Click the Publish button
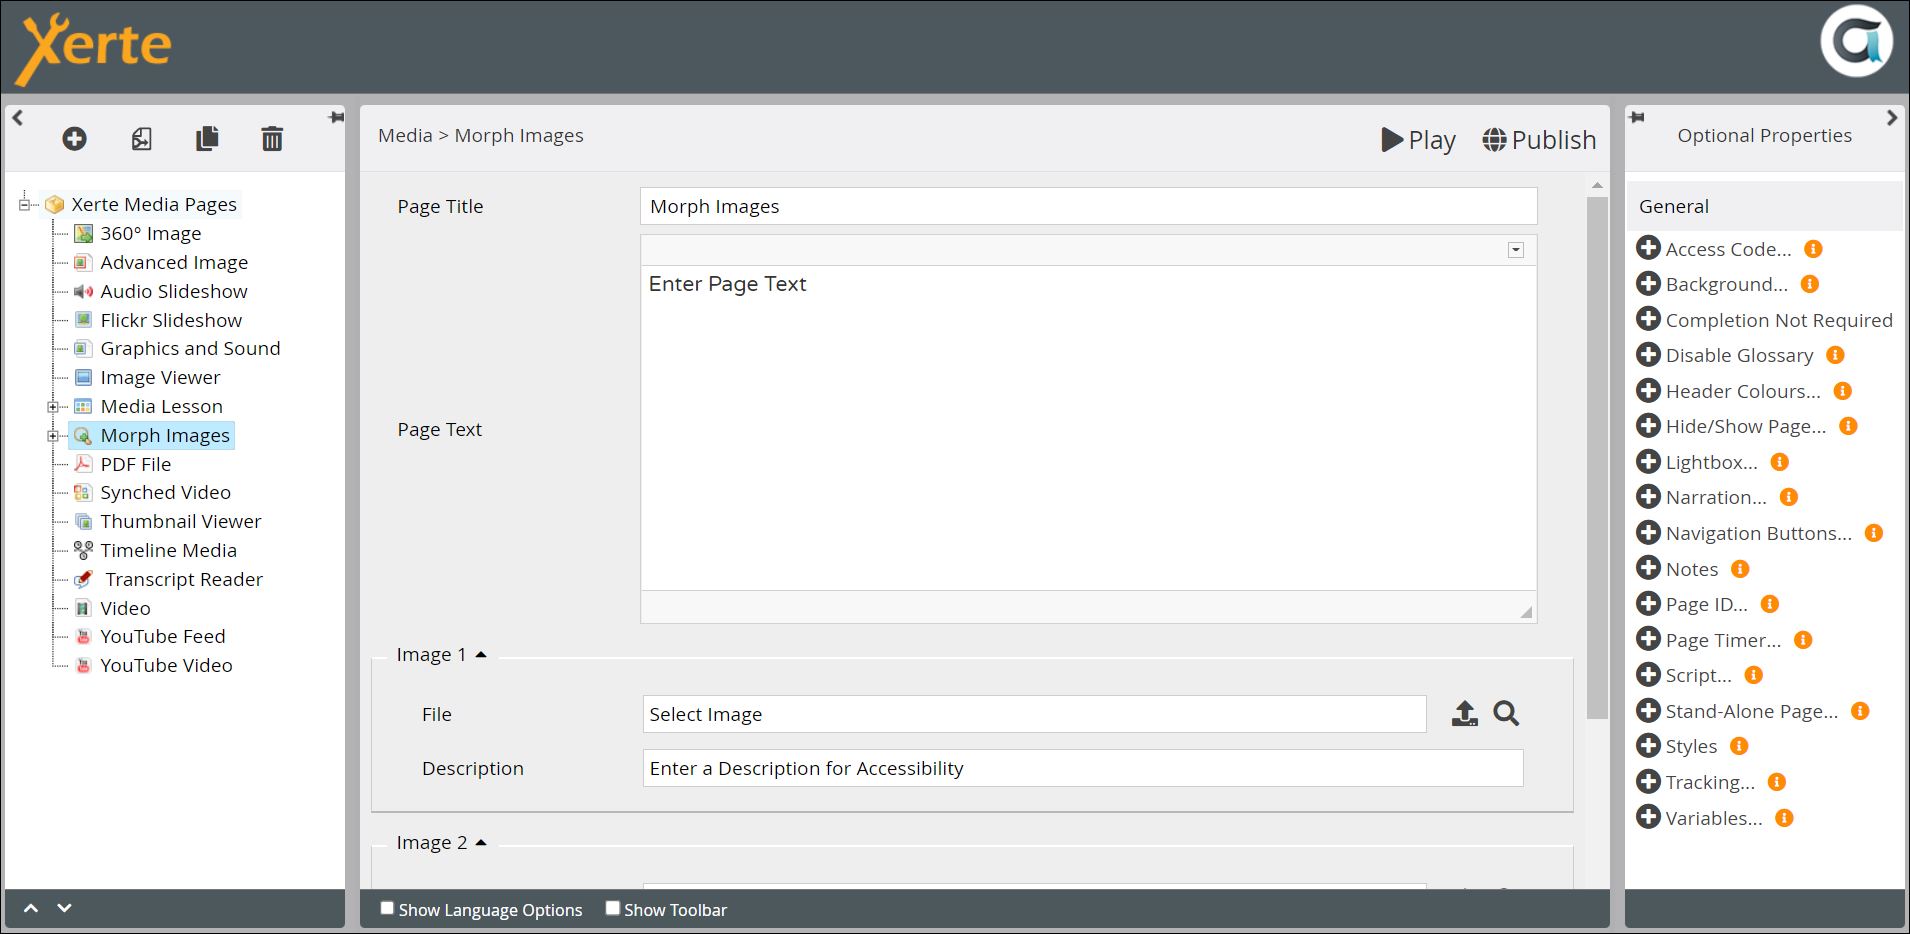The height and width of the screenshot is (934, 1910). [x=1539, y=140]
